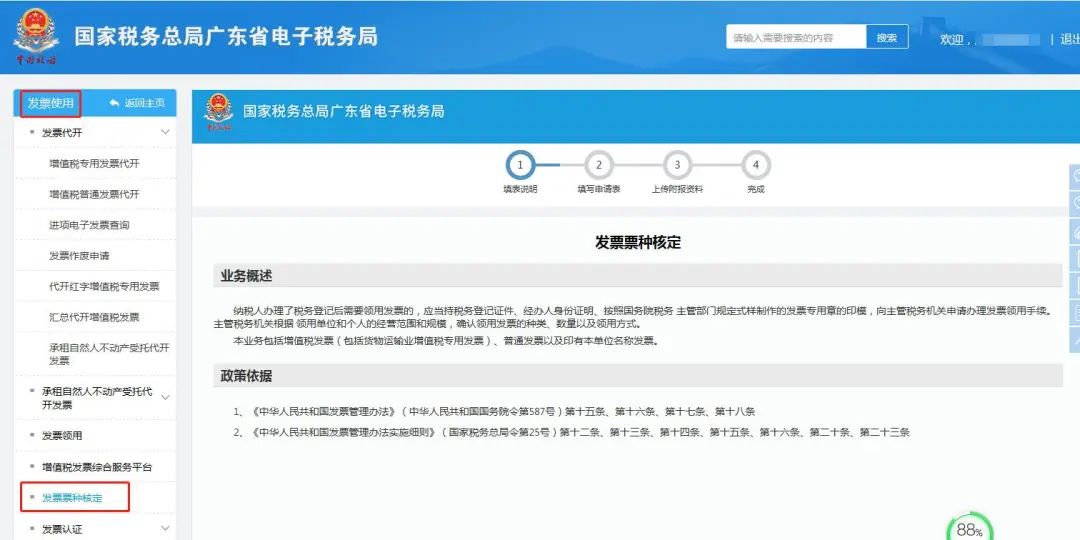Click the return arrow icon beside 返回主页
Image resolution: width=1080 pixels, height=540 pixels.
(114, 103)
